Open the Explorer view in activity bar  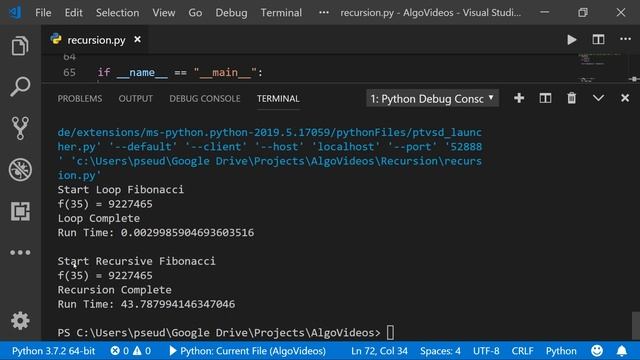[x=20, y=45]
